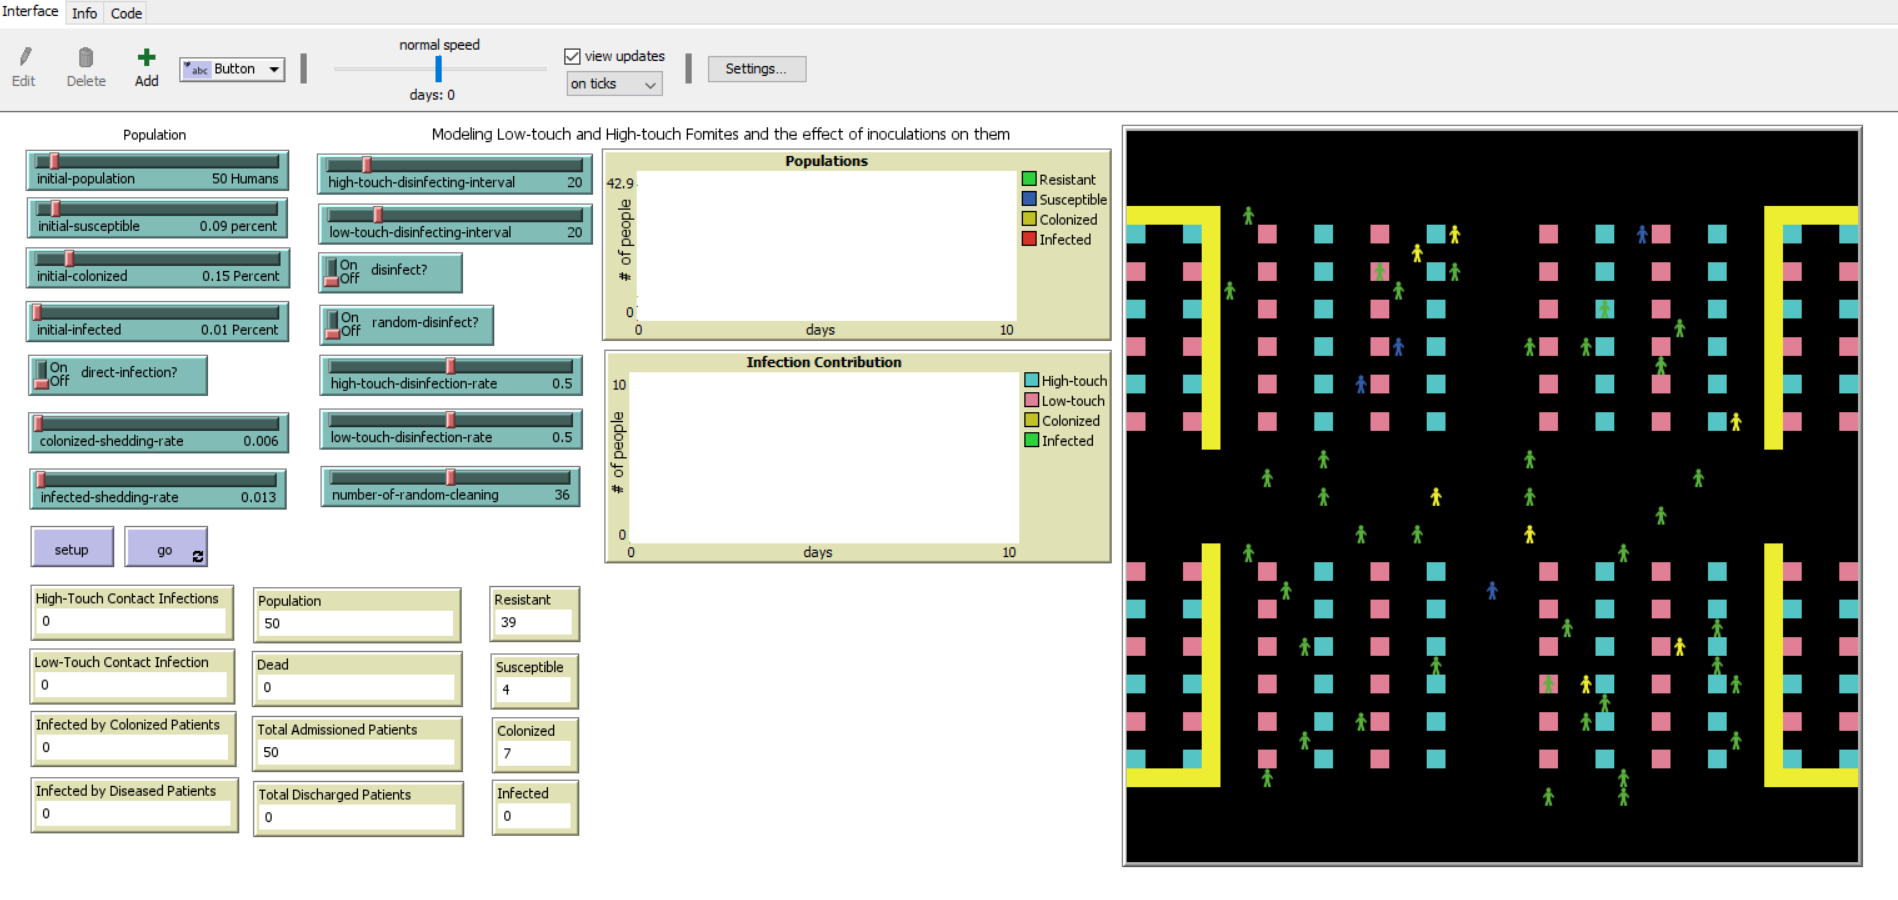
Task: Click the Susceptible monitor showing 4
Action: pos(535,681)
